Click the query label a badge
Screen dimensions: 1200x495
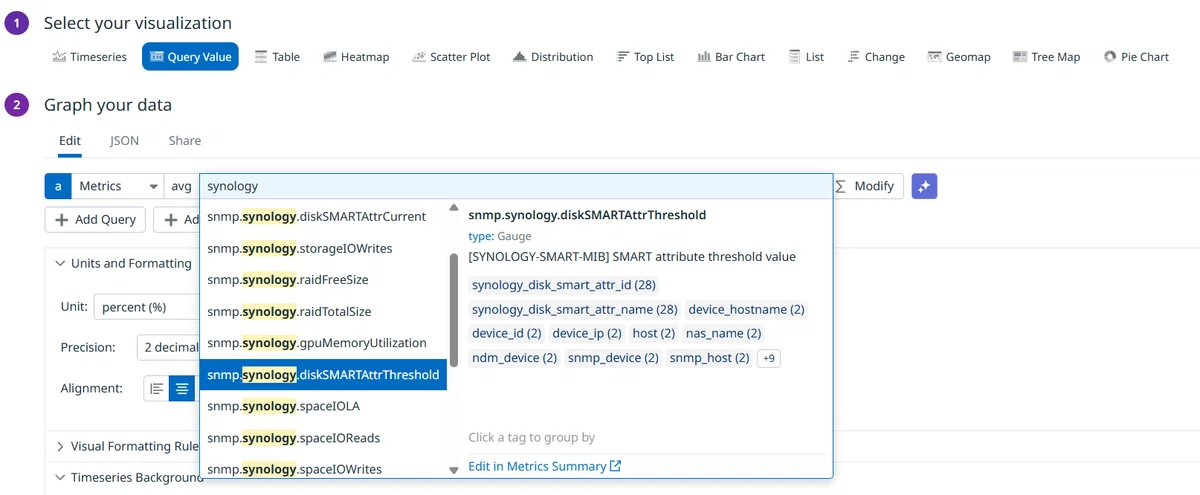(58, 186)
